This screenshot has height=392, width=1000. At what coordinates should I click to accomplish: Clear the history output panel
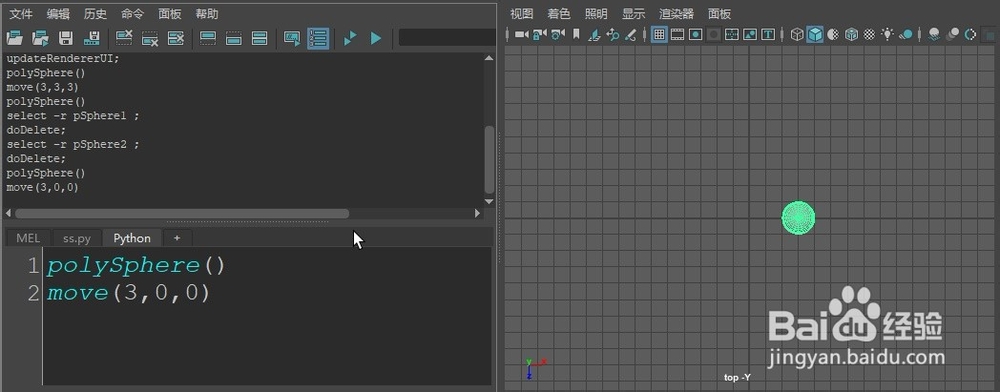pyautogui.click(x=124, y=38)
